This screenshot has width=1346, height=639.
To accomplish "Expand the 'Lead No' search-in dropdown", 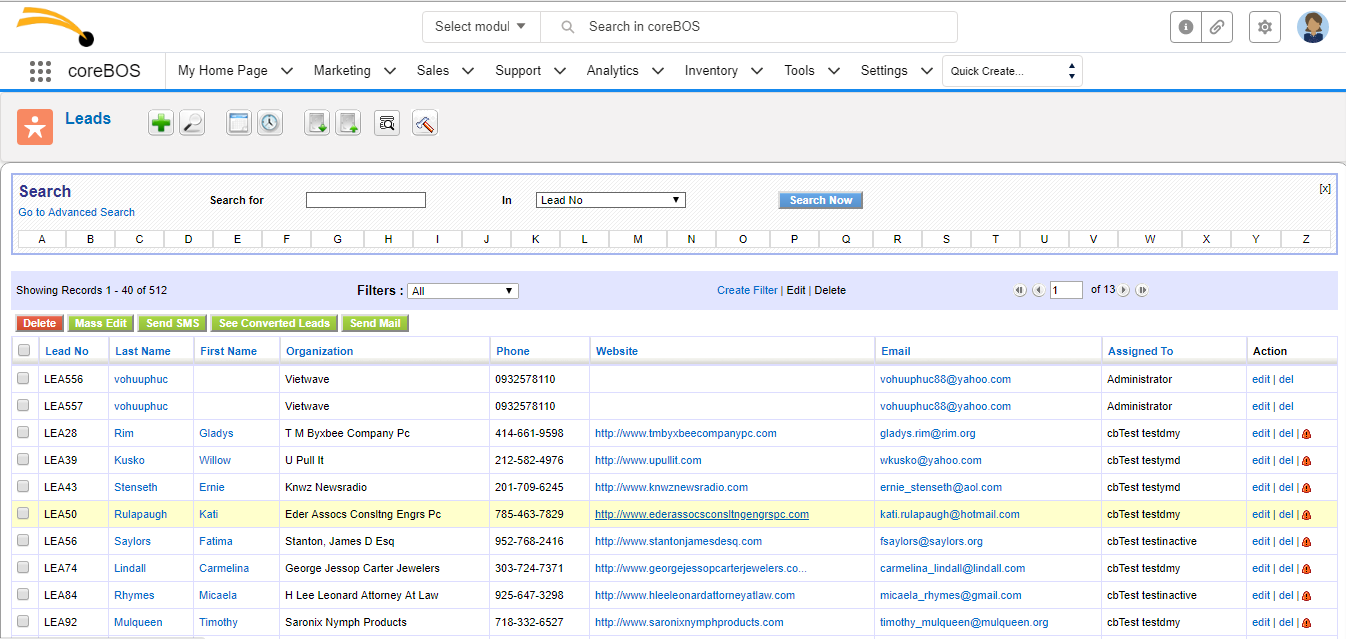I will click(x=610, y=200).
